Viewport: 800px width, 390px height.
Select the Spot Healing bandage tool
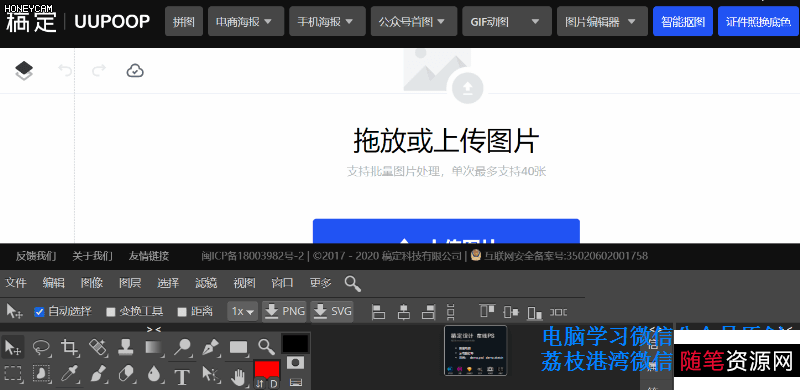(x=97, y=348)
